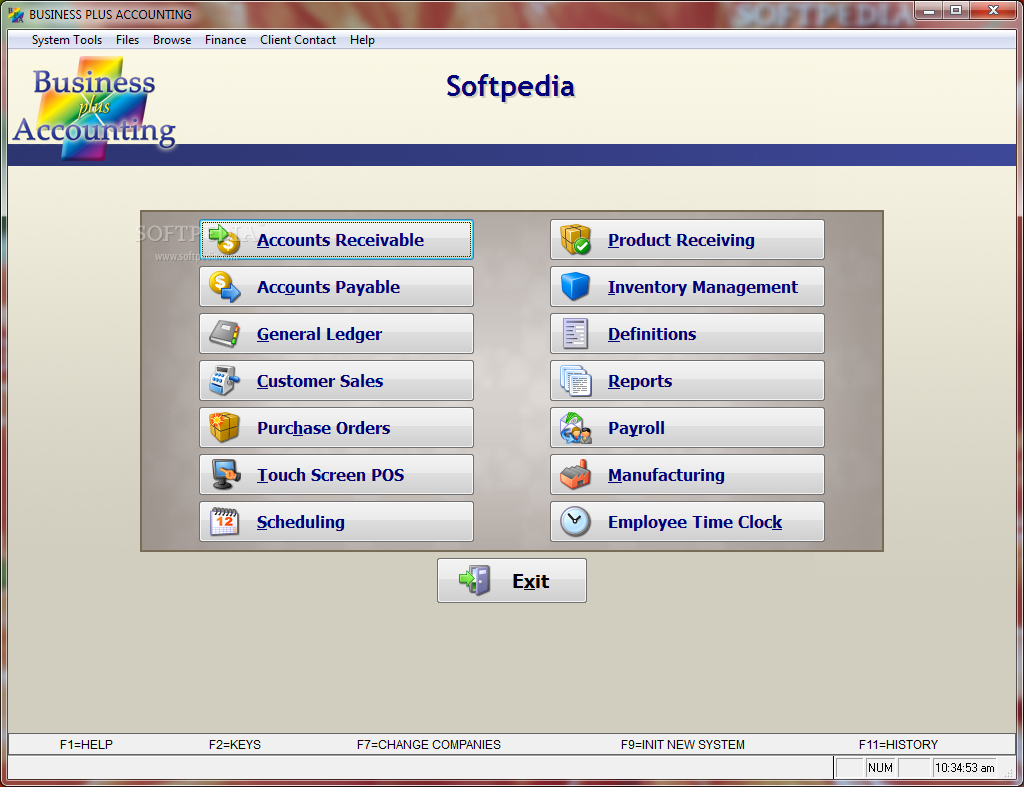Click F1=HELP in the function key bar
Image resolution: width=1024 pixels, height=787 pixels.
(86, 745)
